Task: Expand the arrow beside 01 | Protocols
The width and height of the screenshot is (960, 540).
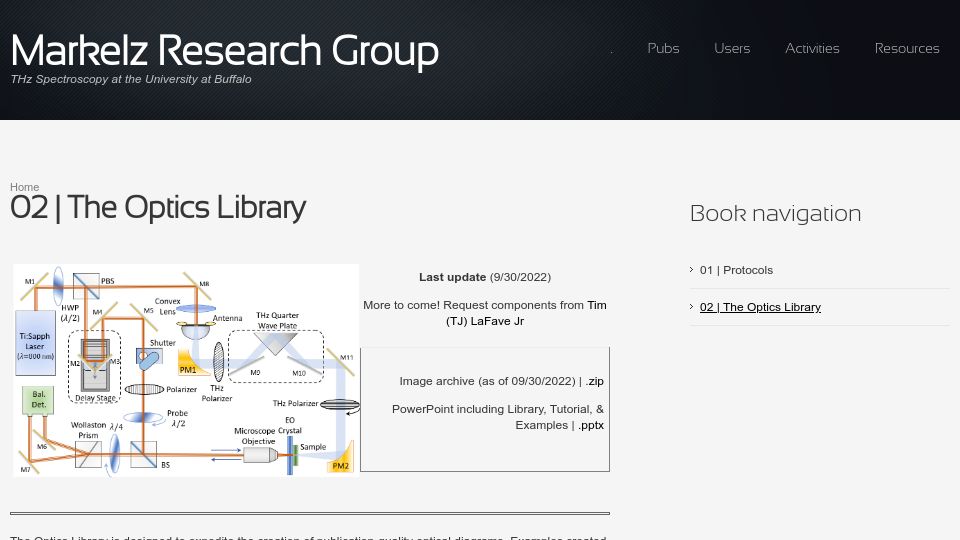Action: click(692, 269)
